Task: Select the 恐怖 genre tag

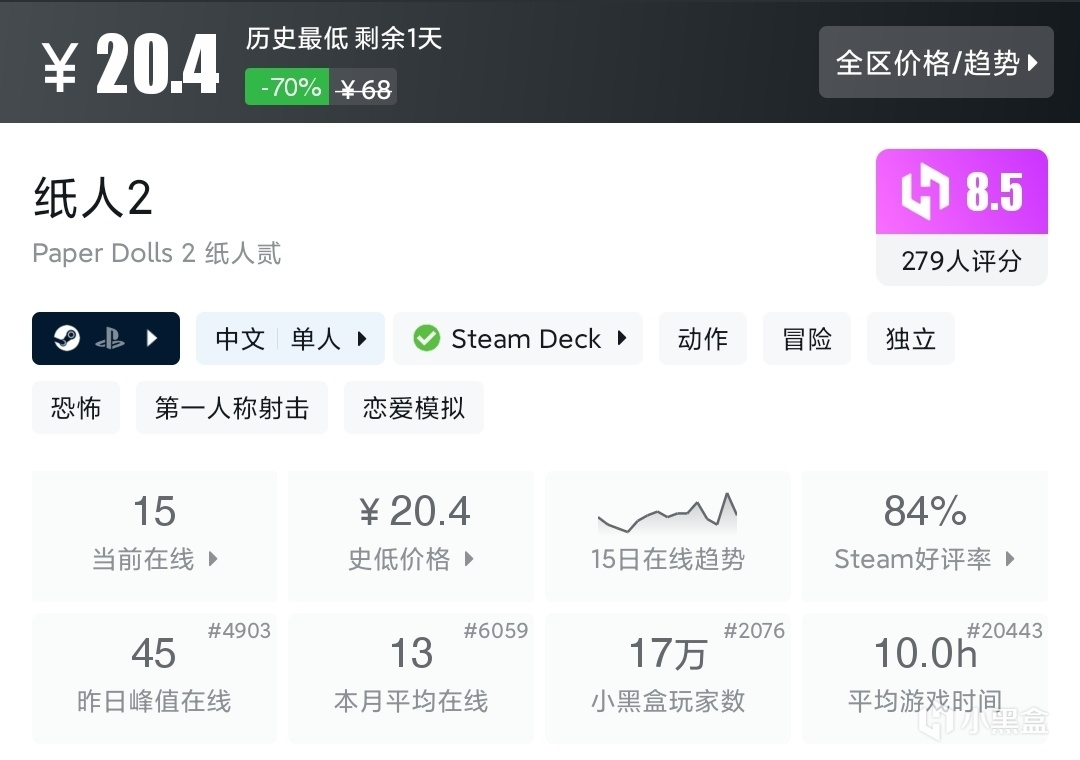Action: [x=76, y=408]
